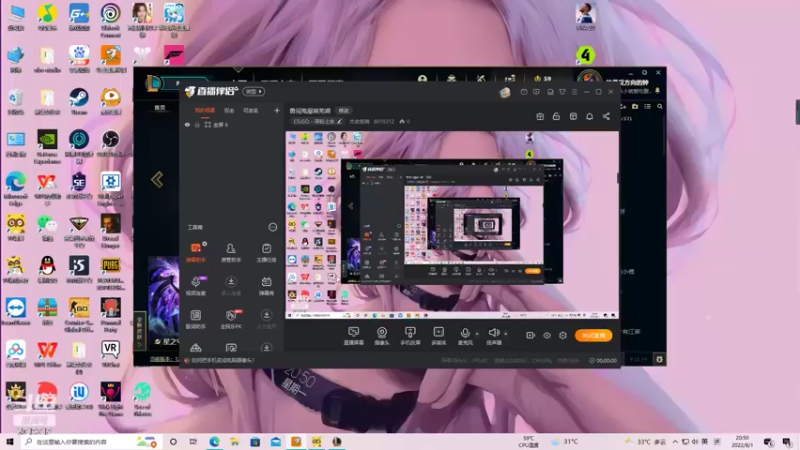The height and width of the screenshot is (450, 800).
Task: Open League client gear at bottom right
Action: (659, 359)
